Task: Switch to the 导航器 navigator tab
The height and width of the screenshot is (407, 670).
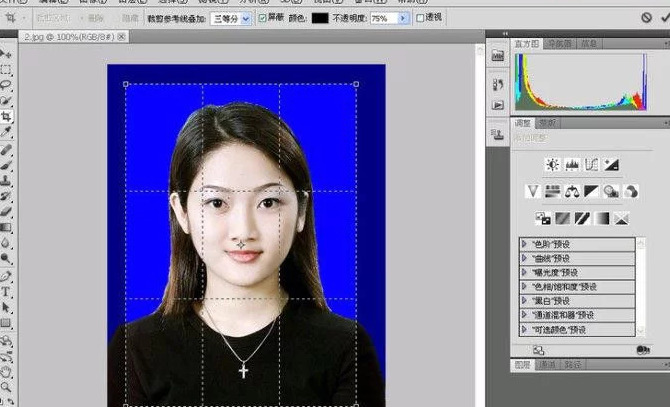Action: click(560, 44)
